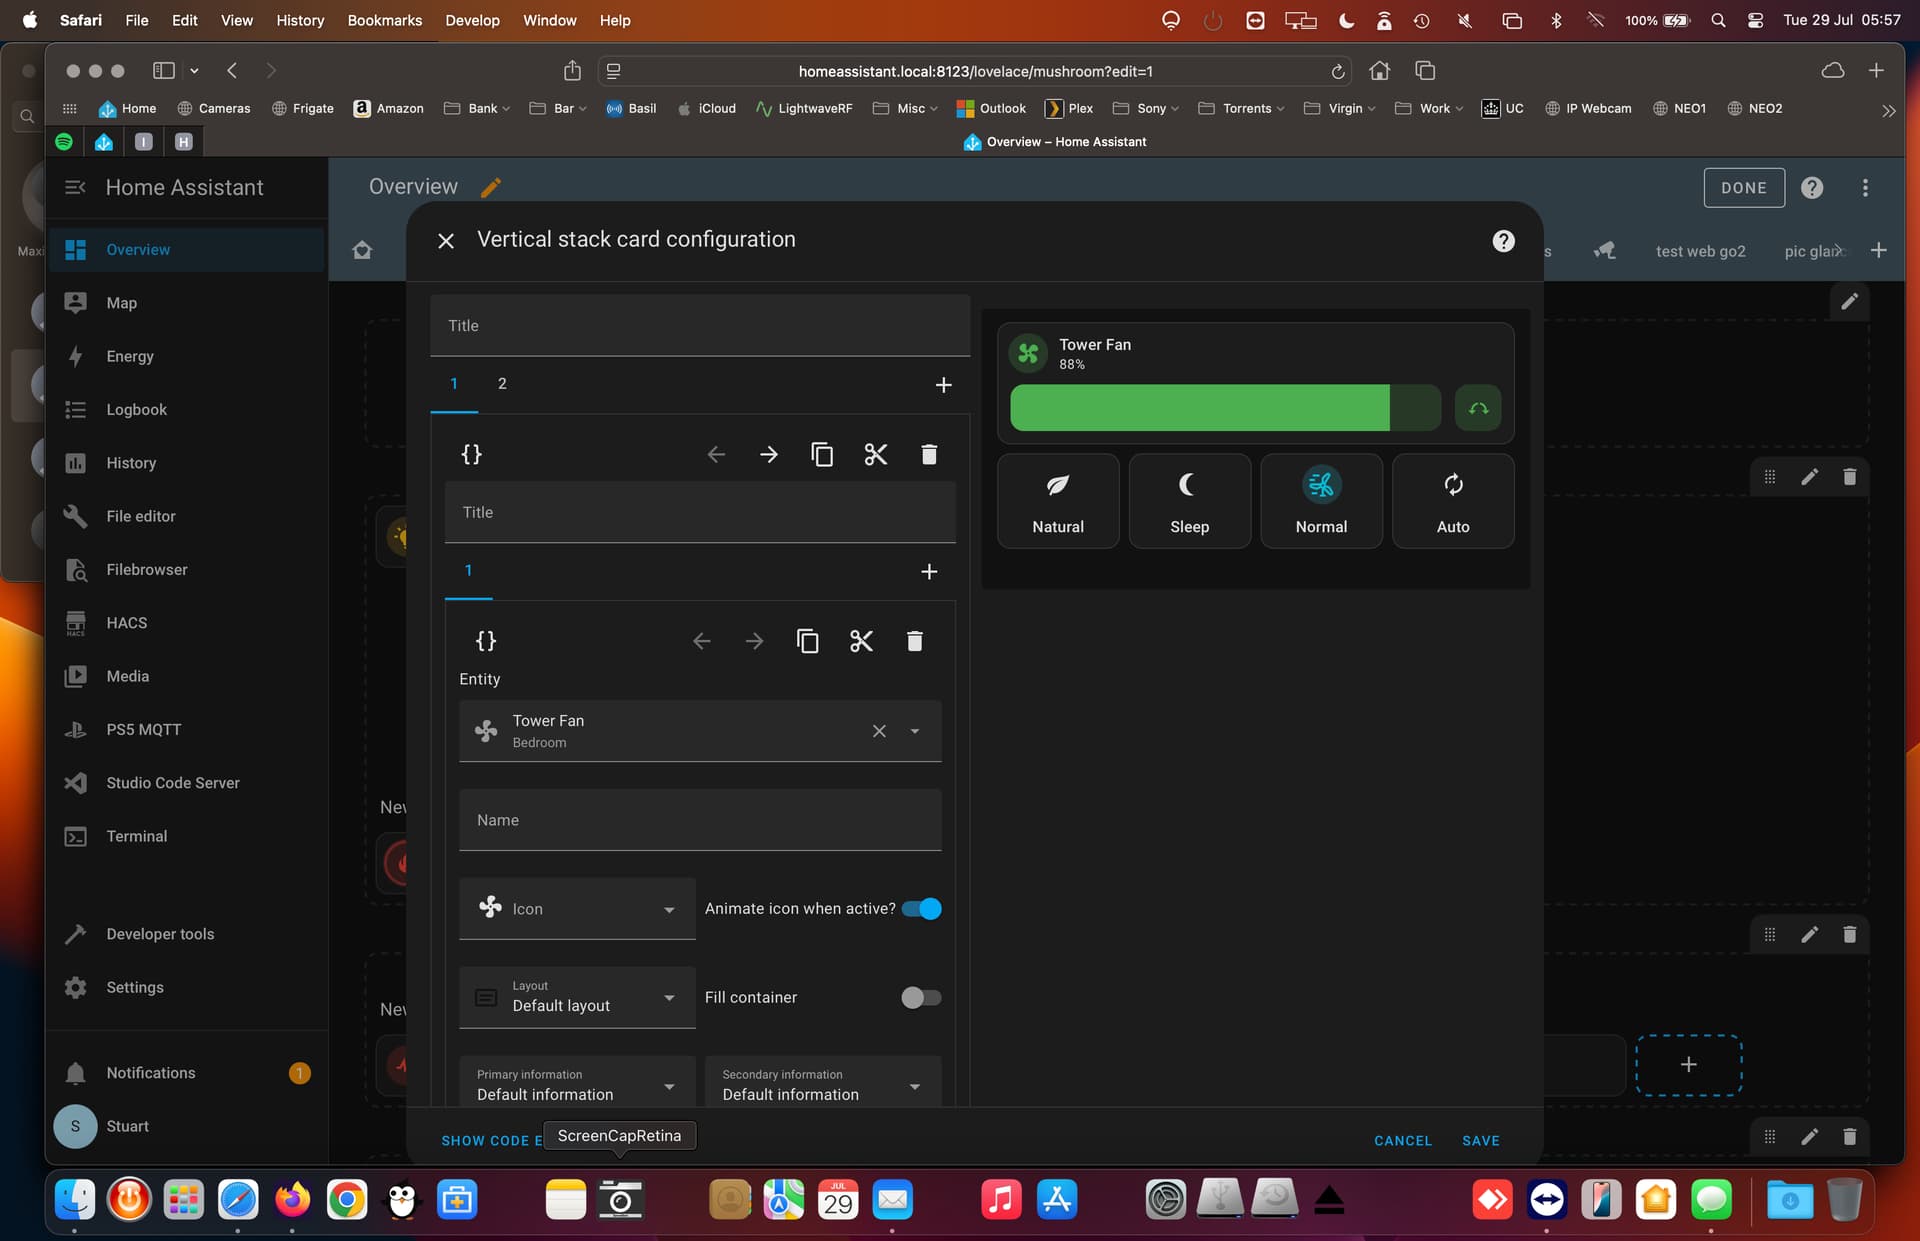This screenshot has width=1920, height=1241.
Task: Edit the section with top pencil icon
Action: (1849, 301)
